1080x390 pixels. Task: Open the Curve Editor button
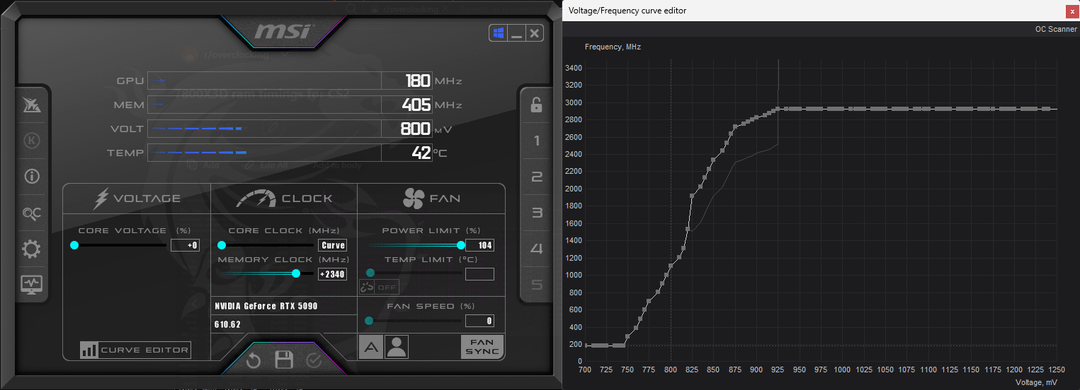(x=135, y=350)
